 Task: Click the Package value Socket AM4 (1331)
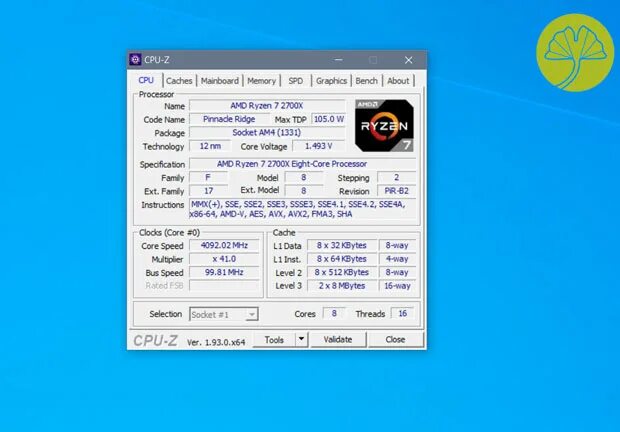pyautogui.click(x=267, y=132)
